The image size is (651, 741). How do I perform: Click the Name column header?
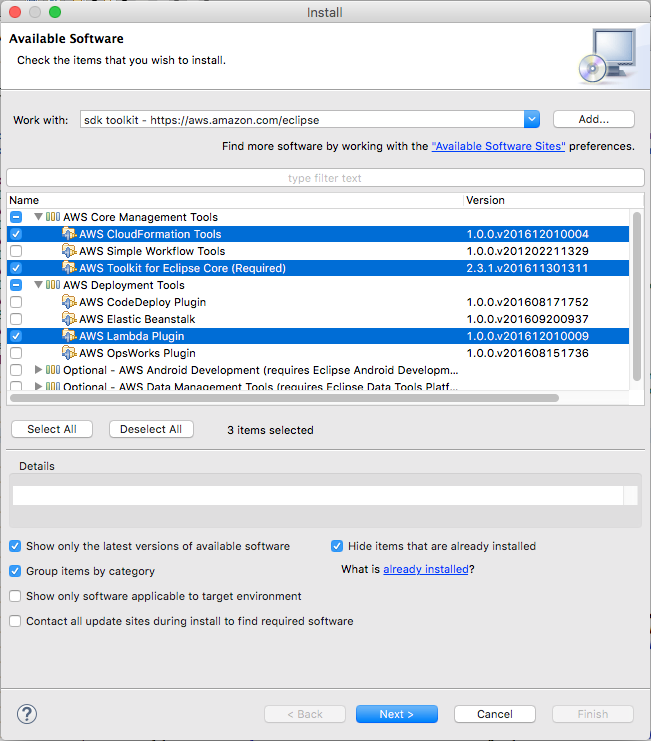(235, 200)
